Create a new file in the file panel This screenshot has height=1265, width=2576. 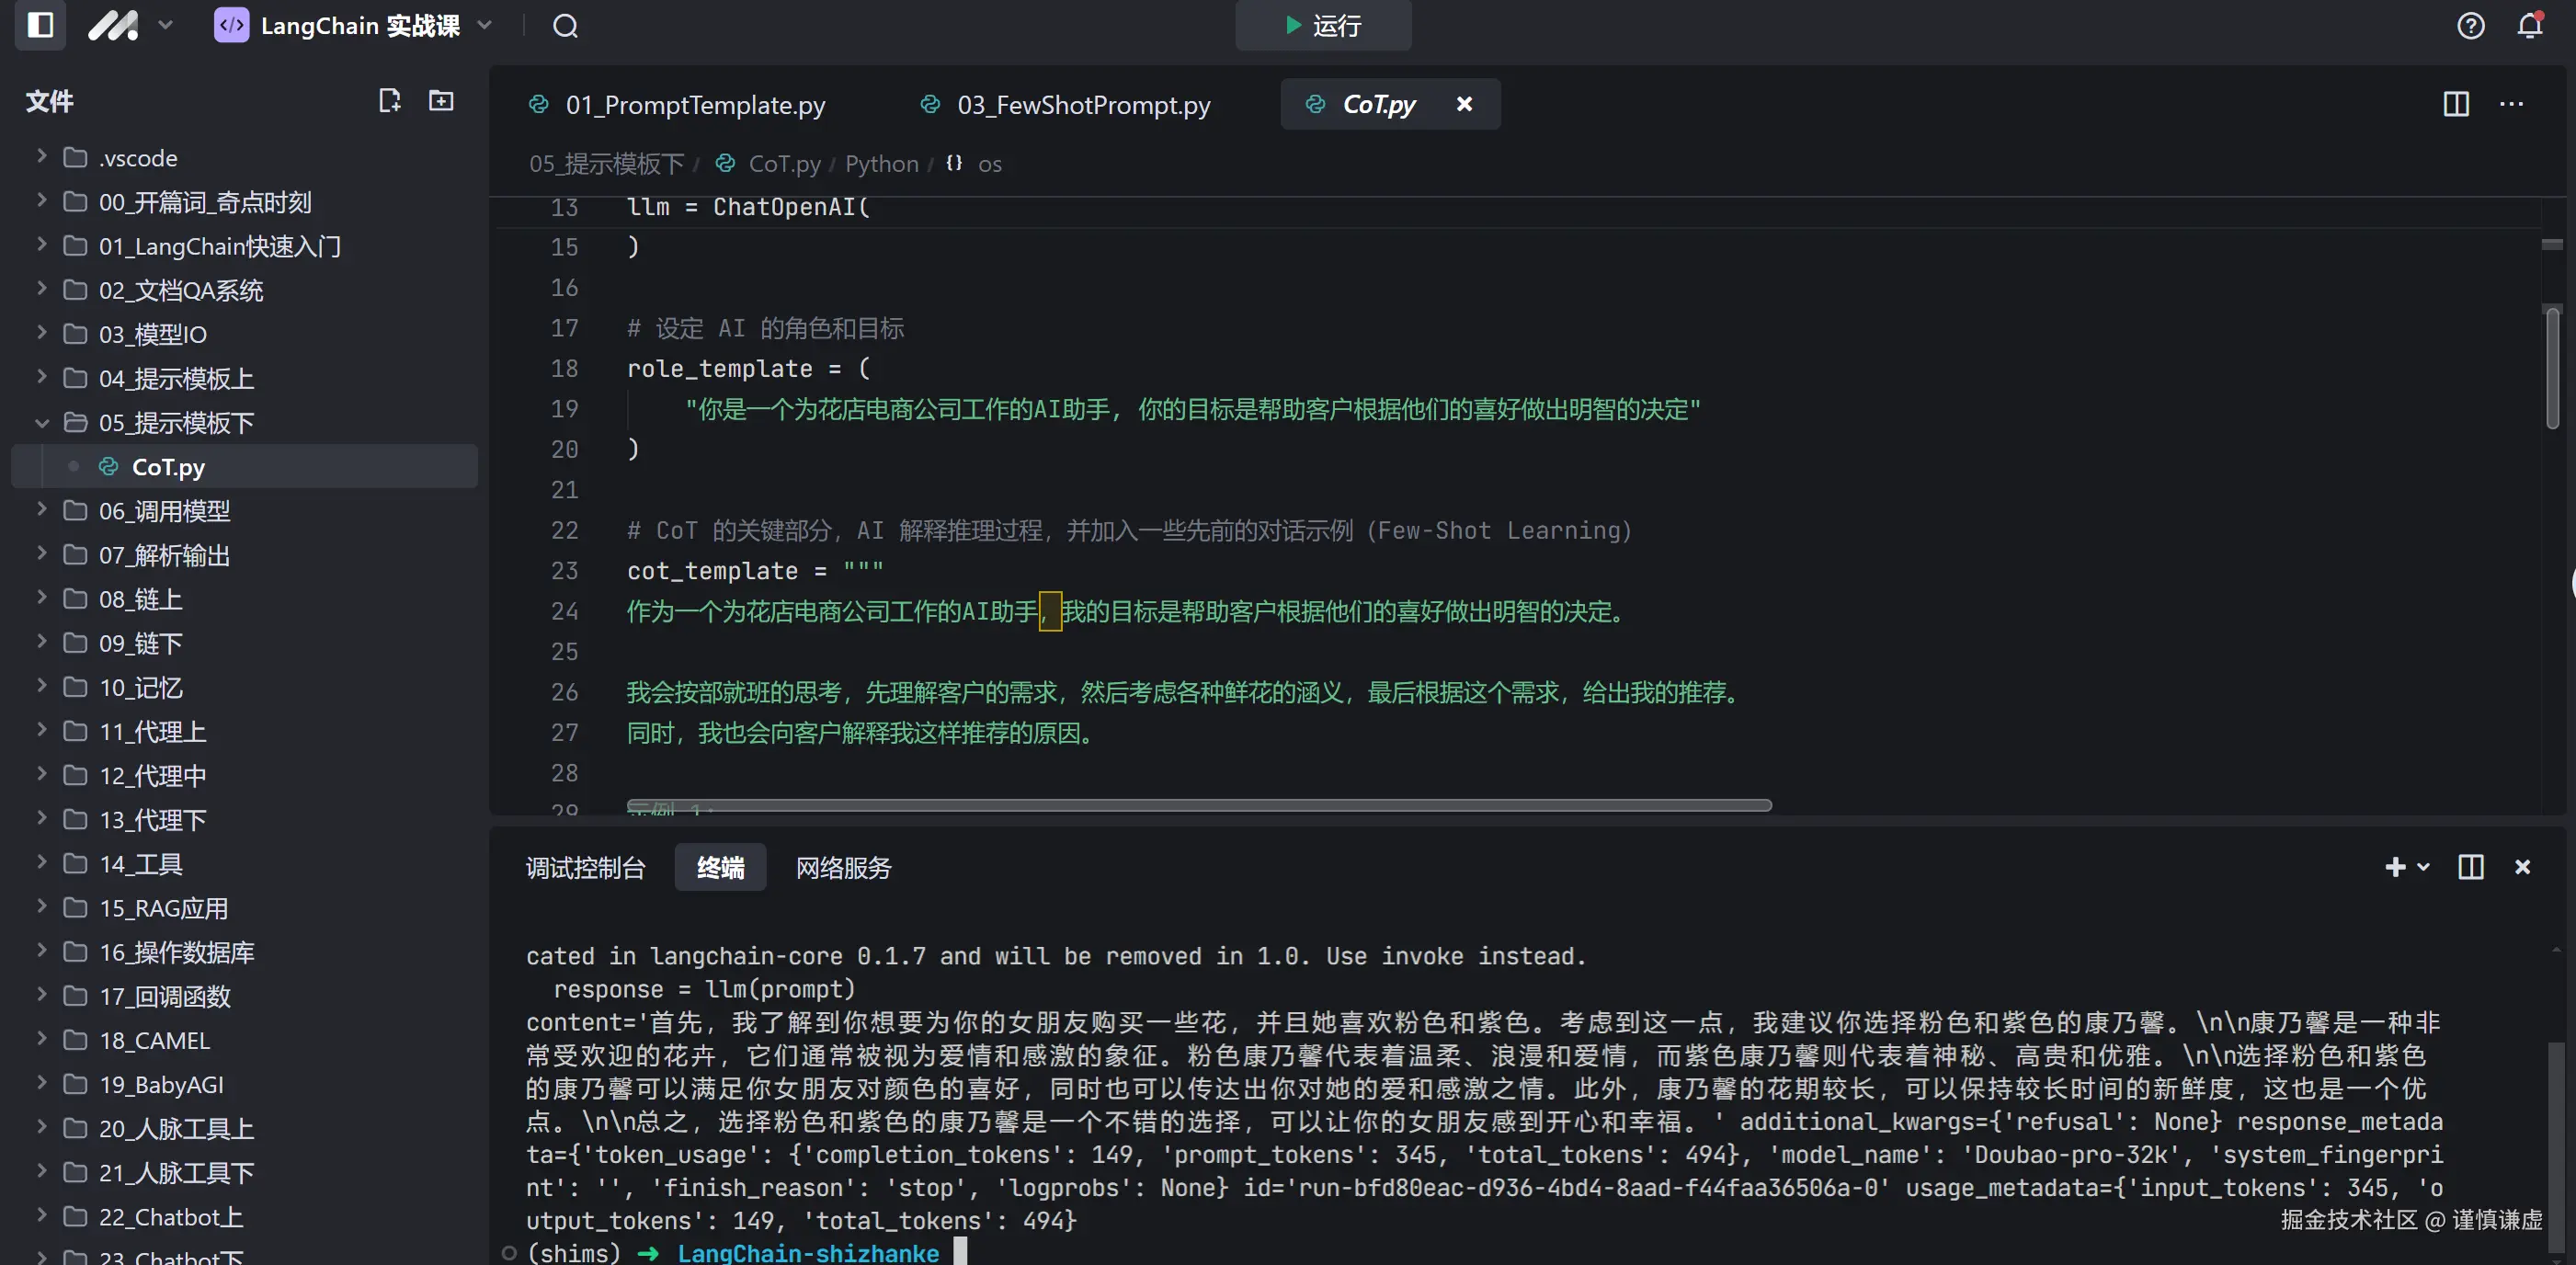[x=390, y=100]
